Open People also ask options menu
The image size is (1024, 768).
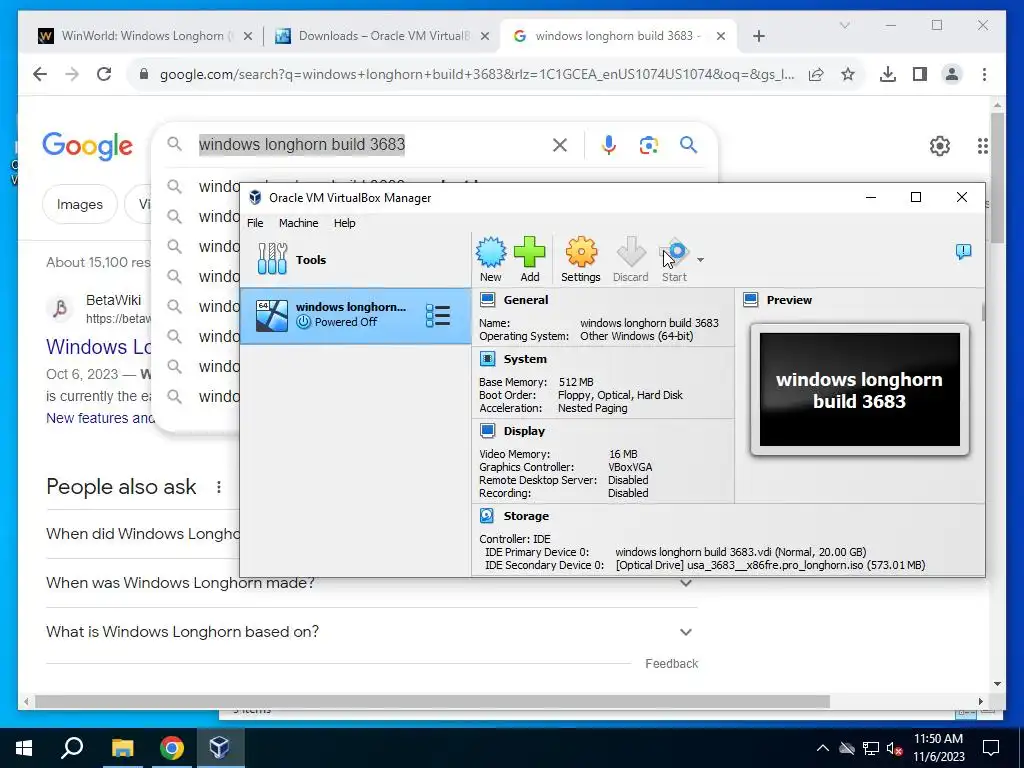click(219, 487)
